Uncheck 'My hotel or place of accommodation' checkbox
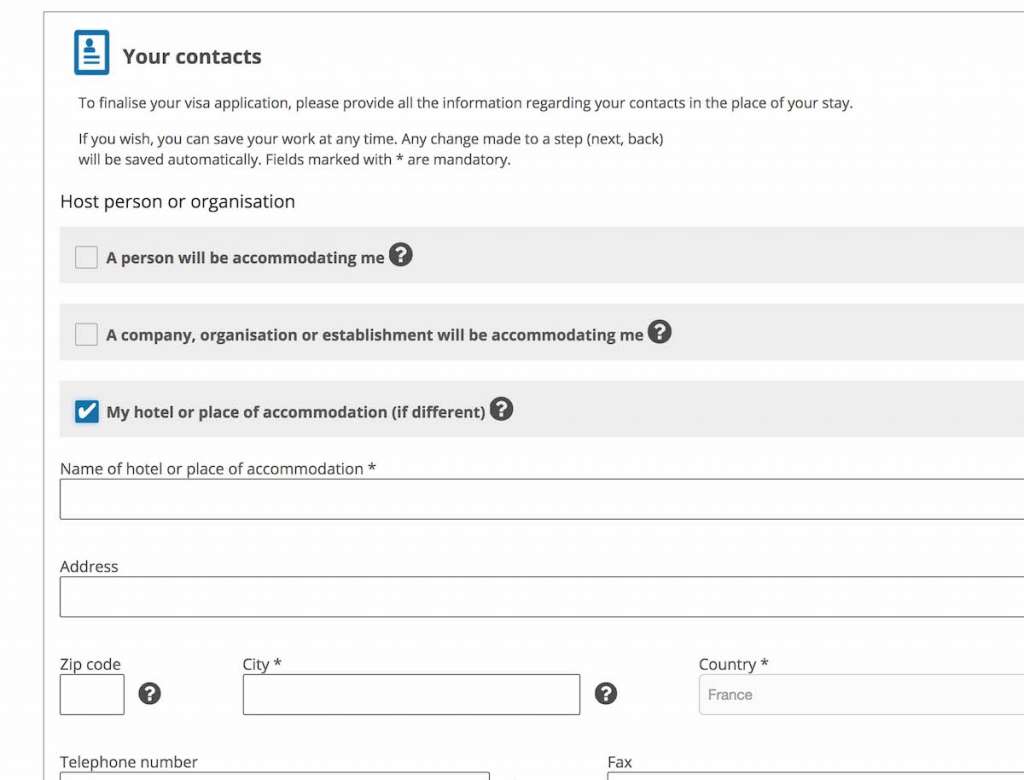This screenshot has height=780, width=1024. [87, 412]
